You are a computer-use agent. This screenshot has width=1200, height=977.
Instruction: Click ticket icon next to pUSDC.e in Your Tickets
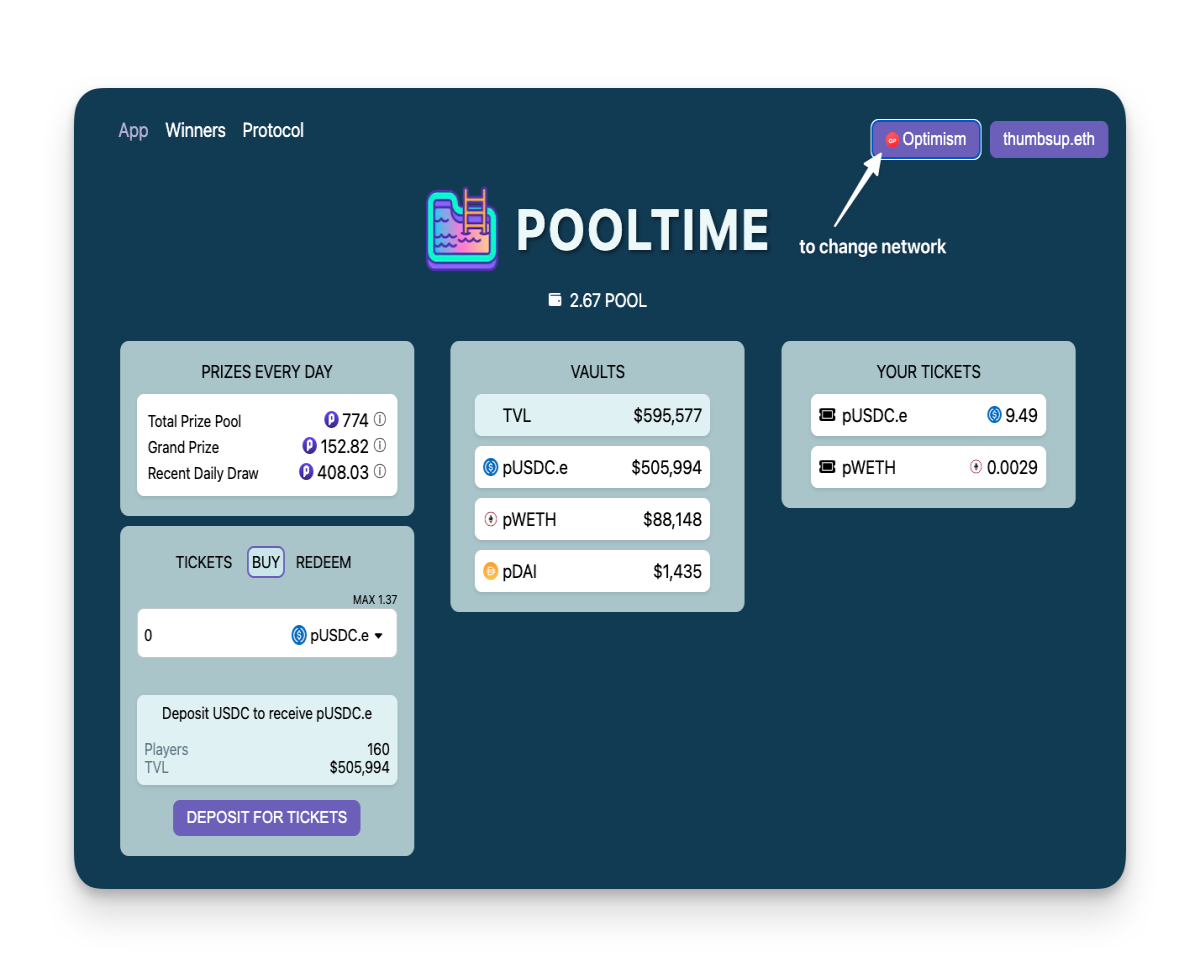827,415
